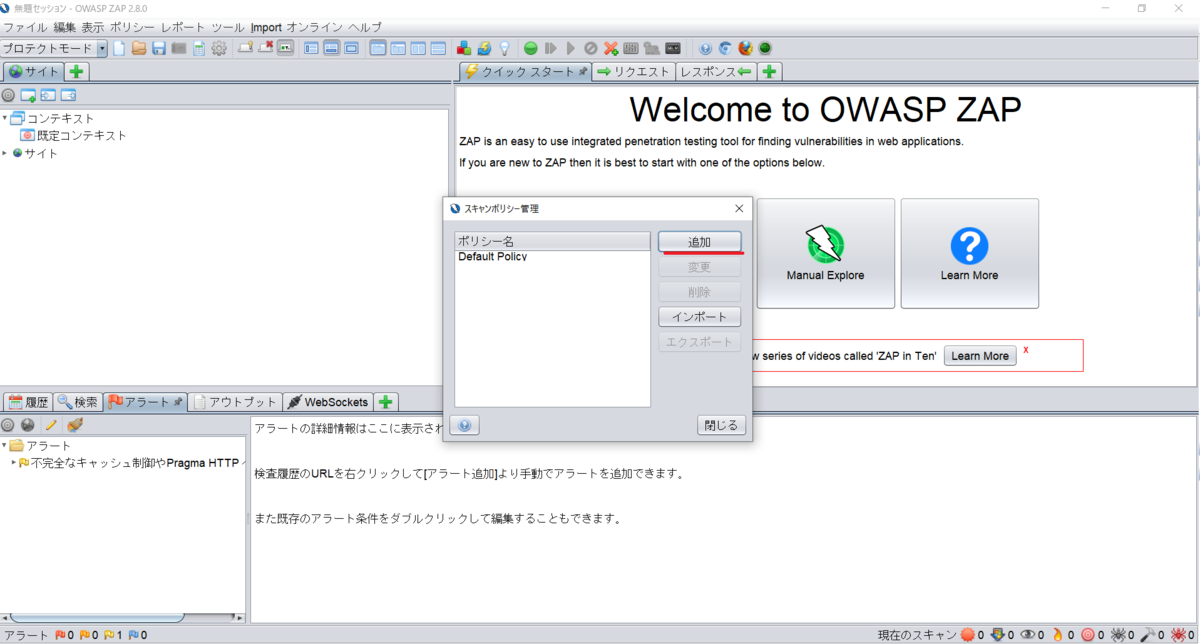Open the ヘルプ menu
This screenshot has width=1200, height=644.
coord(365,27)
